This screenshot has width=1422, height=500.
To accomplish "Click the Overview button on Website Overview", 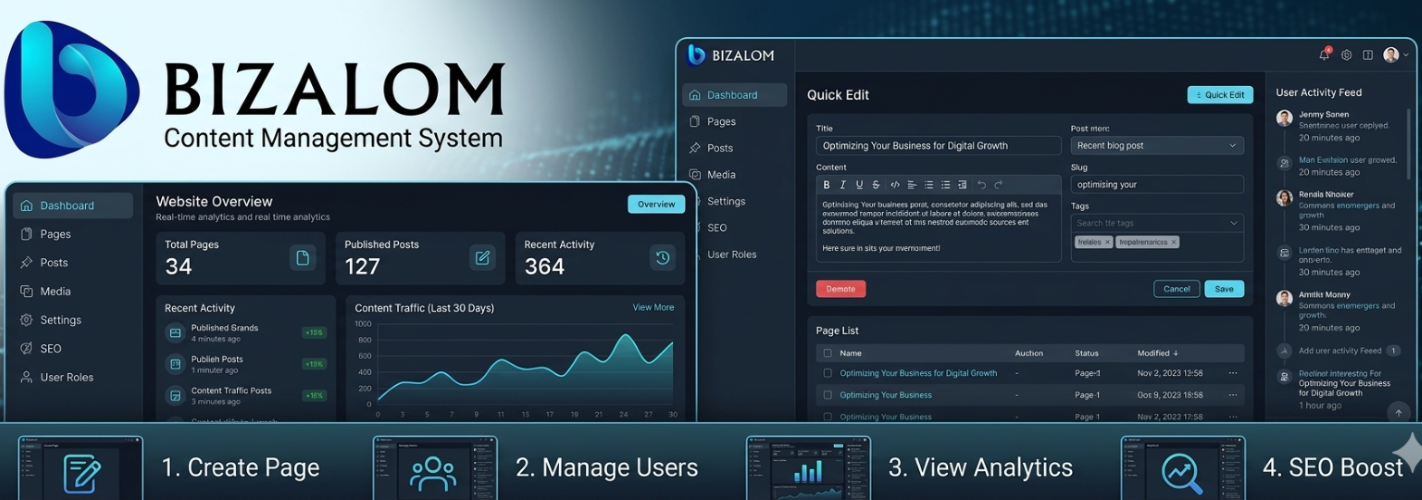I will pos(656,204).
